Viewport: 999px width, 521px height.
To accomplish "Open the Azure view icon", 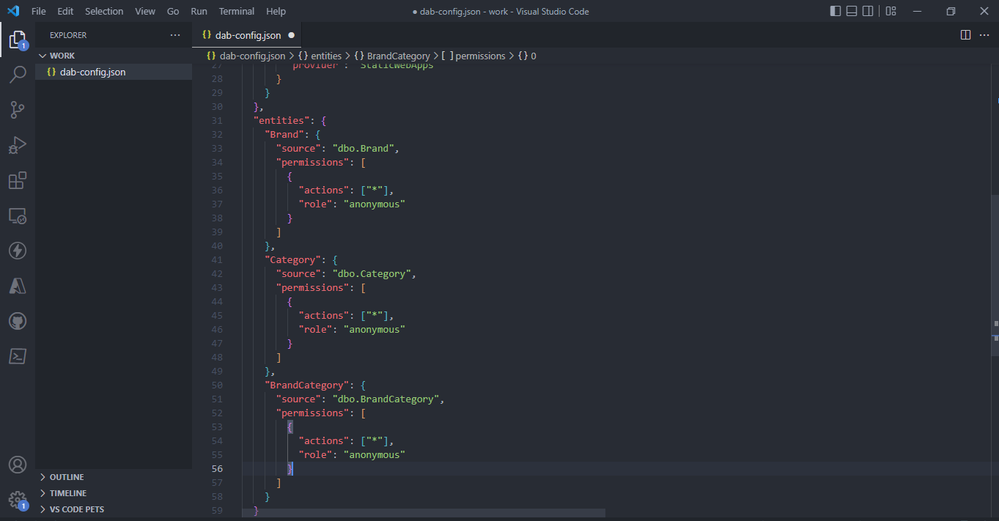I will [x=17, y=286].
